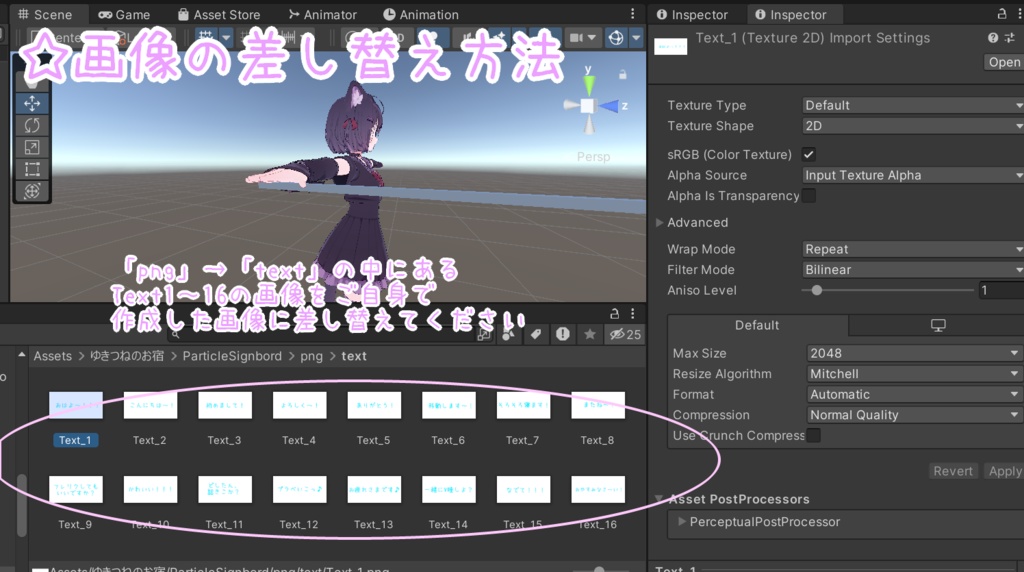
Task: Open the Inspector presets icon
Action: [x=1010, y=38]
